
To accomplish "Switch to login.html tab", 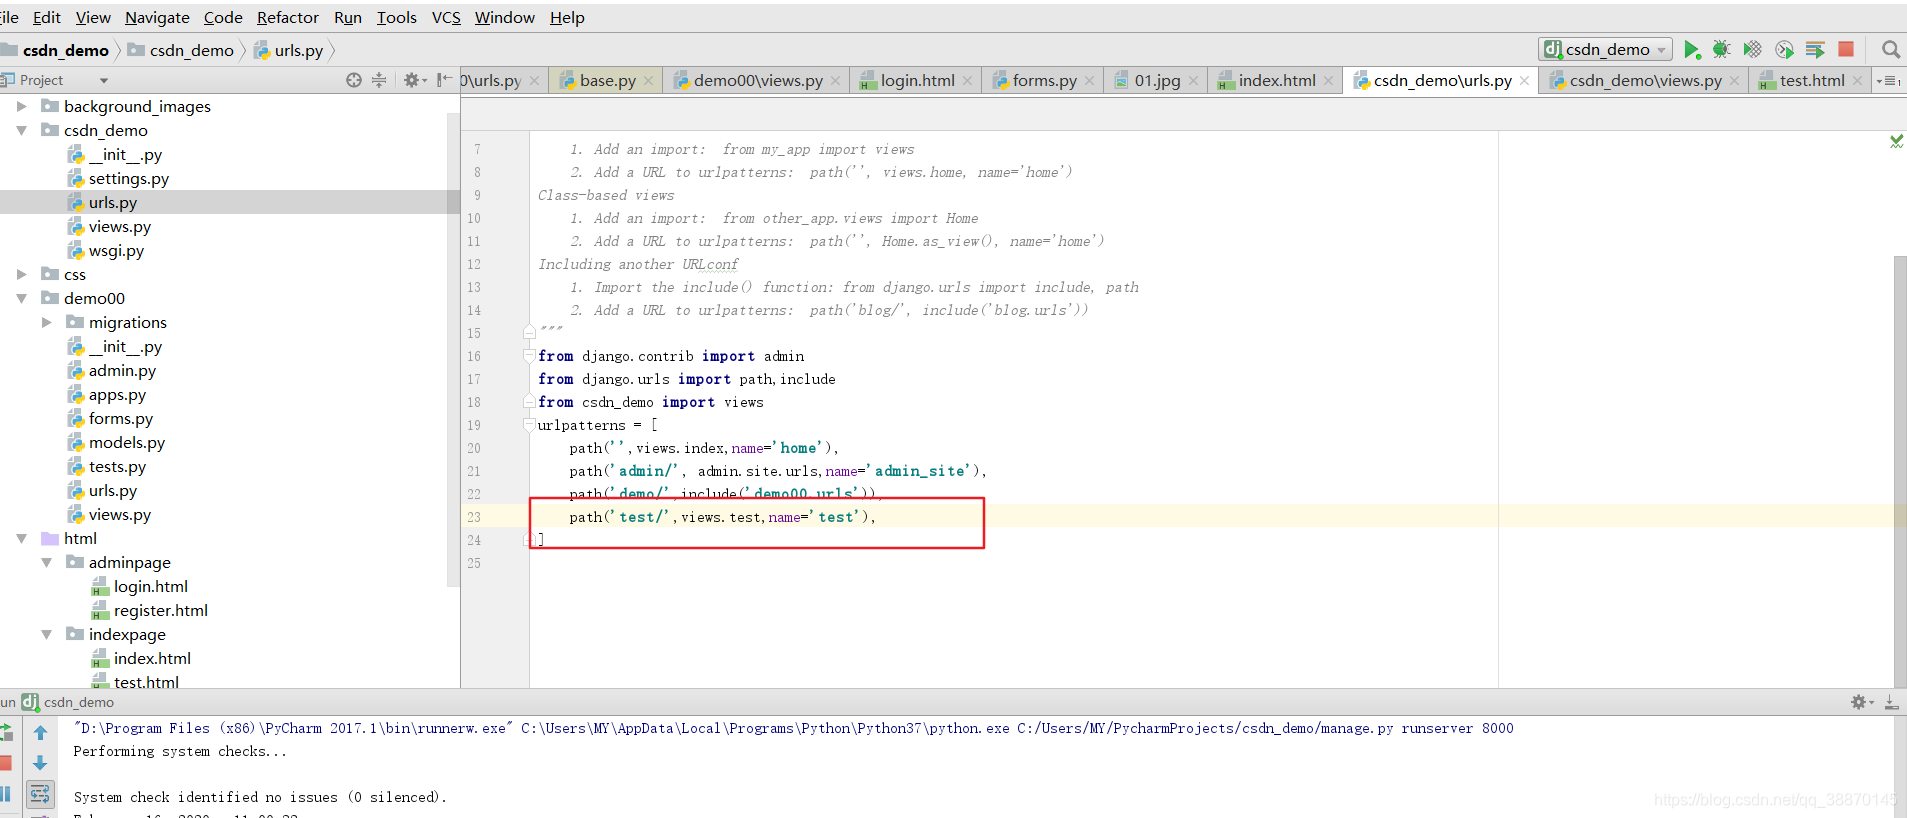I will point(916,81).
